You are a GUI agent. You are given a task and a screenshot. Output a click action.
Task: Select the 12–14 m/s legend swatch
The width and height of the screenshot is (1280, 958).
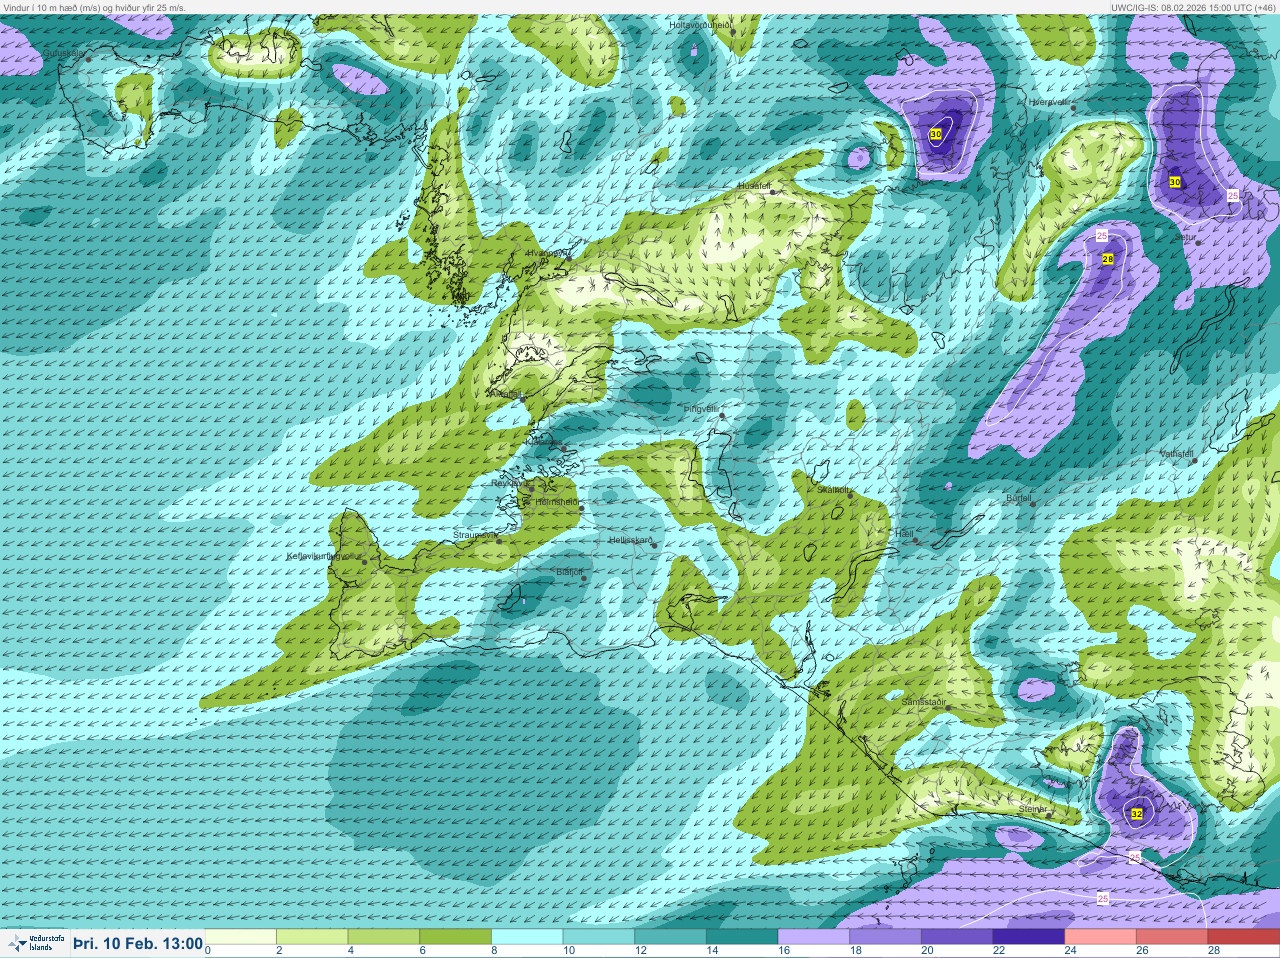point(670,937)
